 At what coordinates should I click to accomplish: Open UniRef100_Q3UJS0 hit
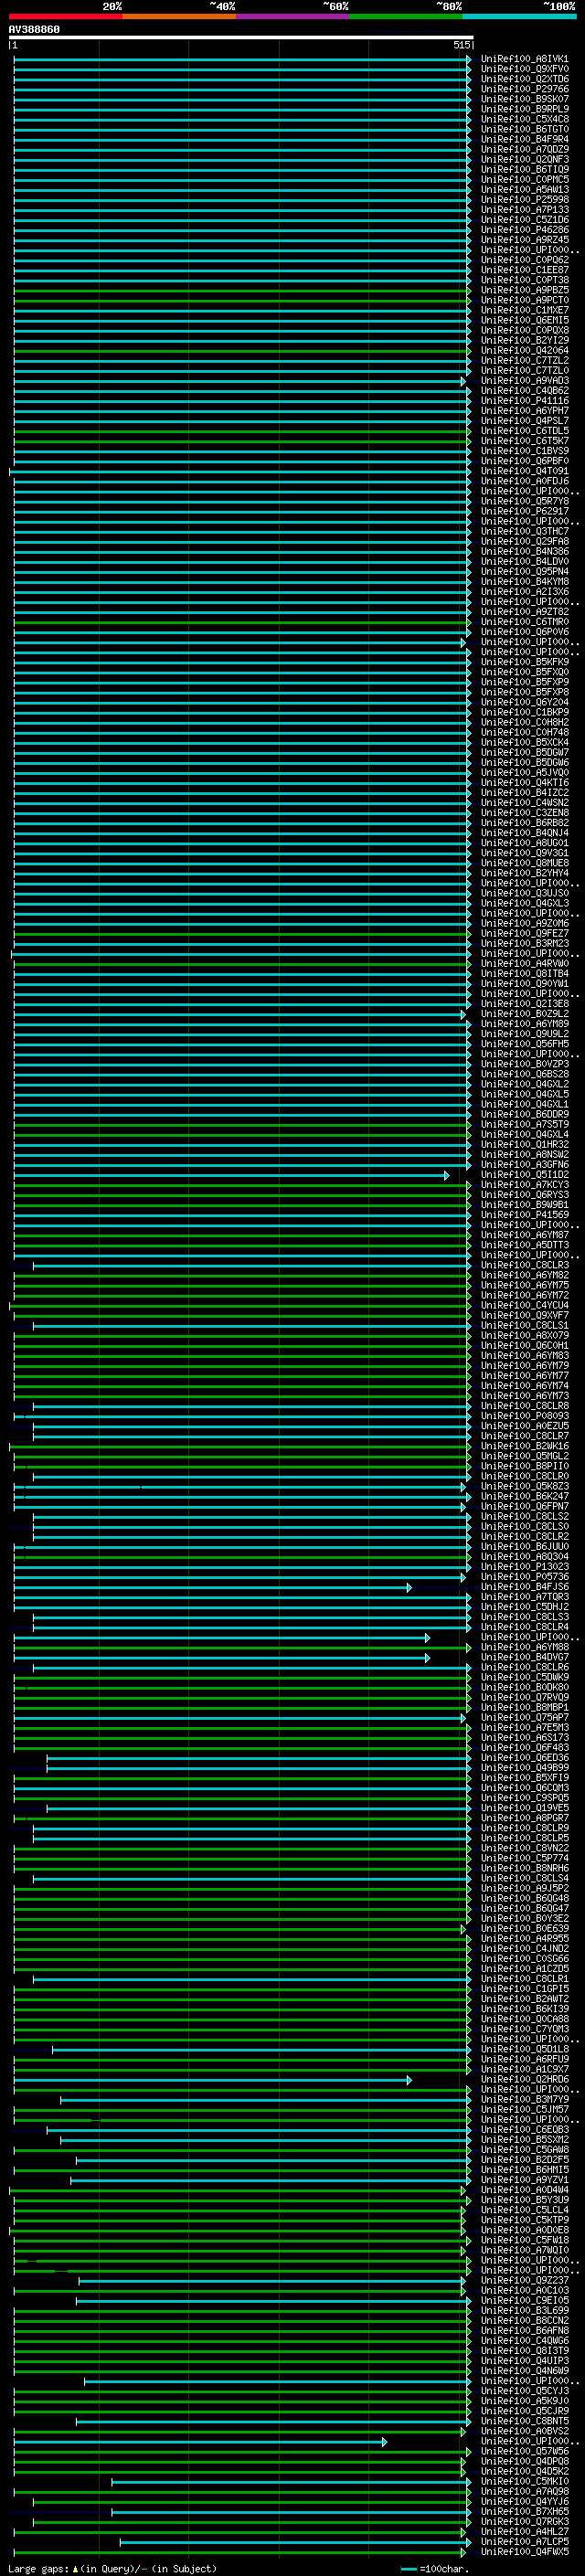point(524,893)
